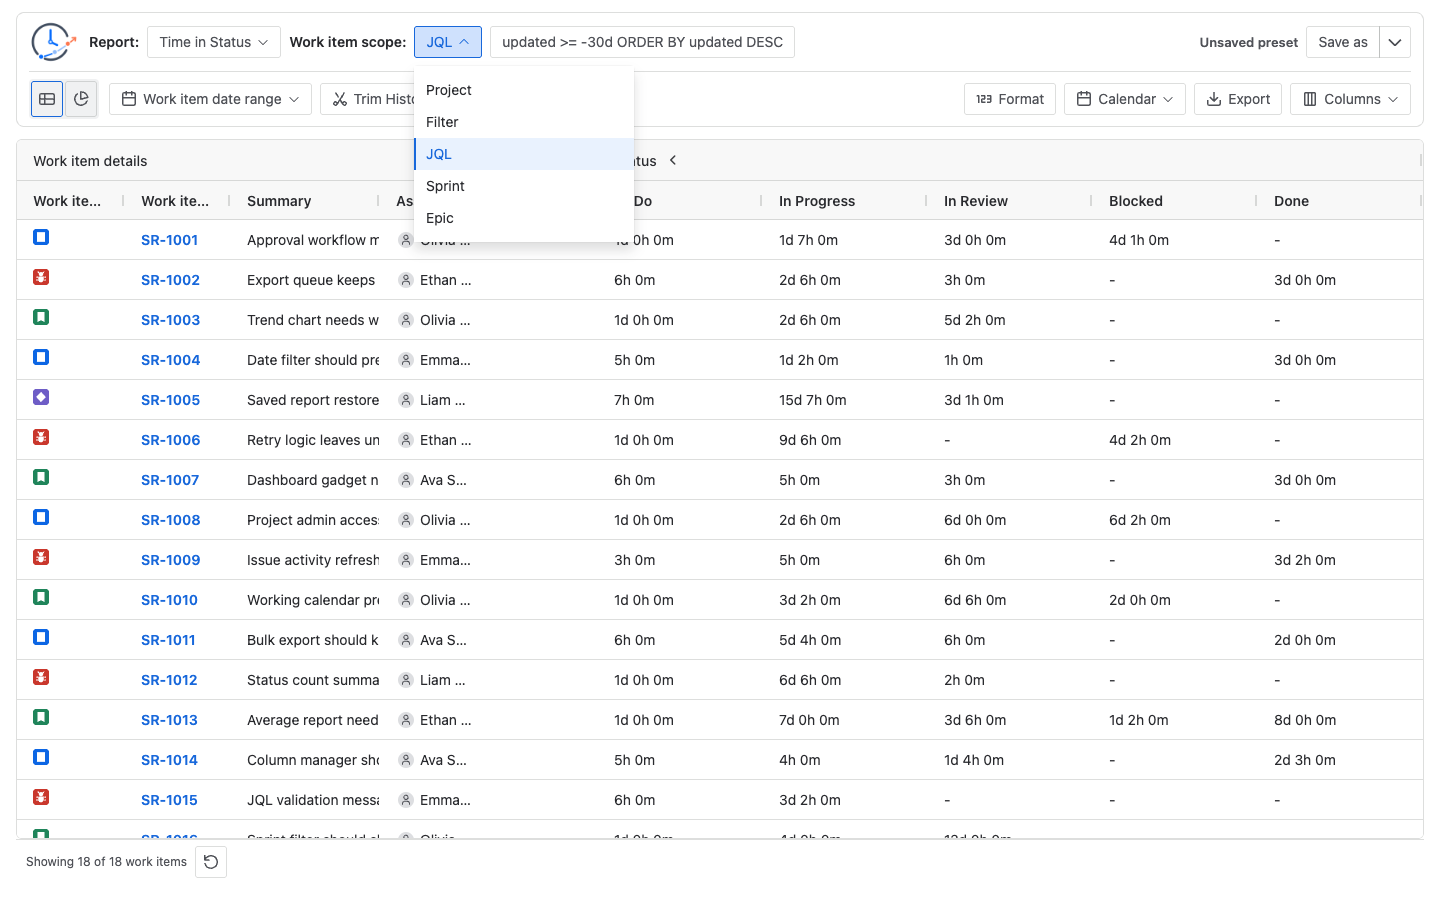Open the Calendar dropdown
Viewport: 1440px width, 900px height.
[1125, 99]
